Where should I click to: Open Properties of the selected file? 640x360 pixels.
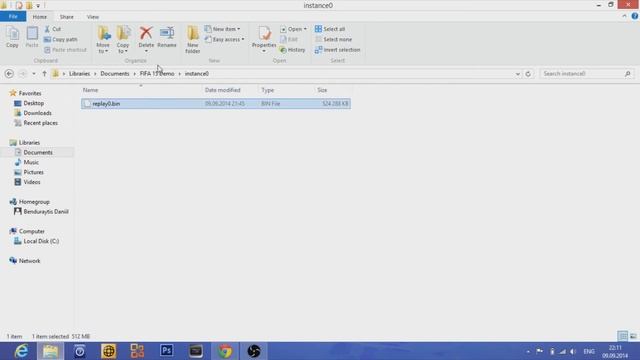[264, 39]
